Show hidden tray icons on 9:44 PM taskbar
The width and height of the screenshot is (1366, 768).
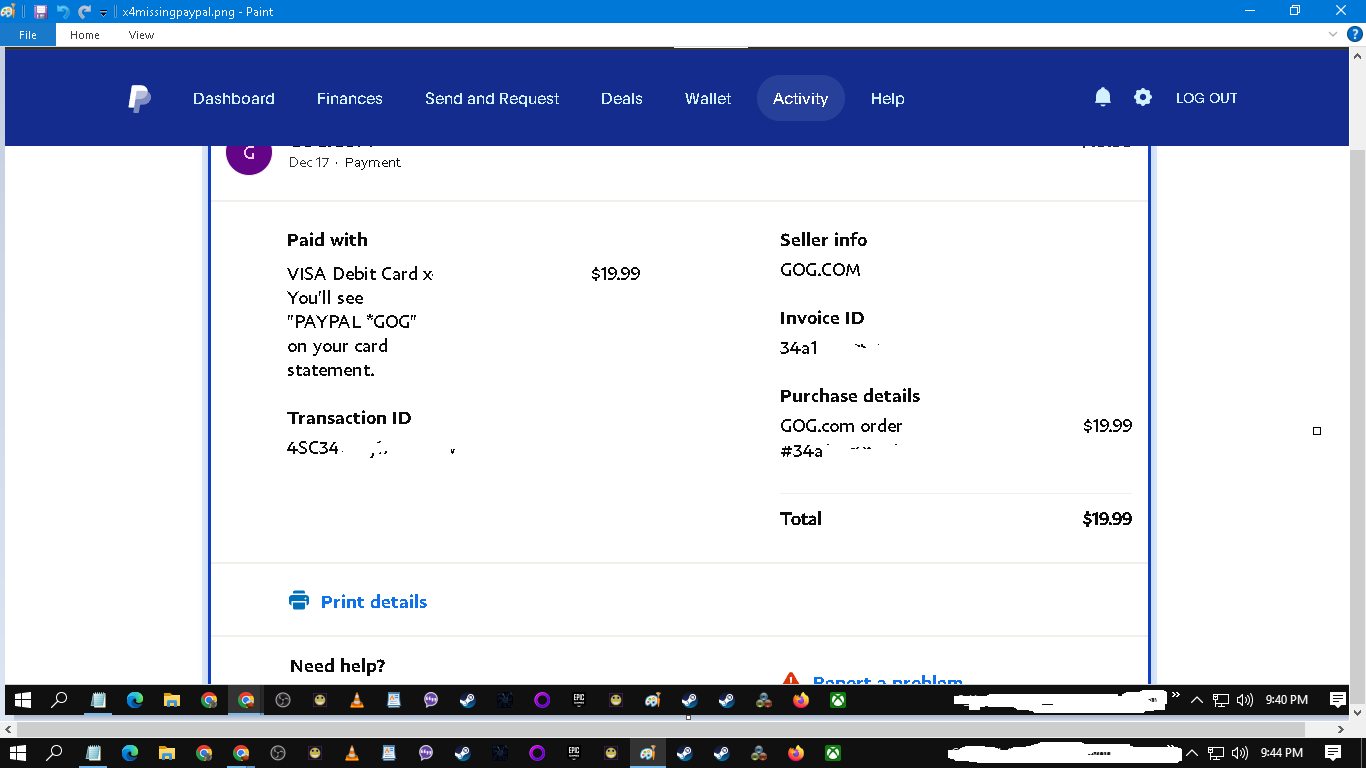[x=1192, y=753]
